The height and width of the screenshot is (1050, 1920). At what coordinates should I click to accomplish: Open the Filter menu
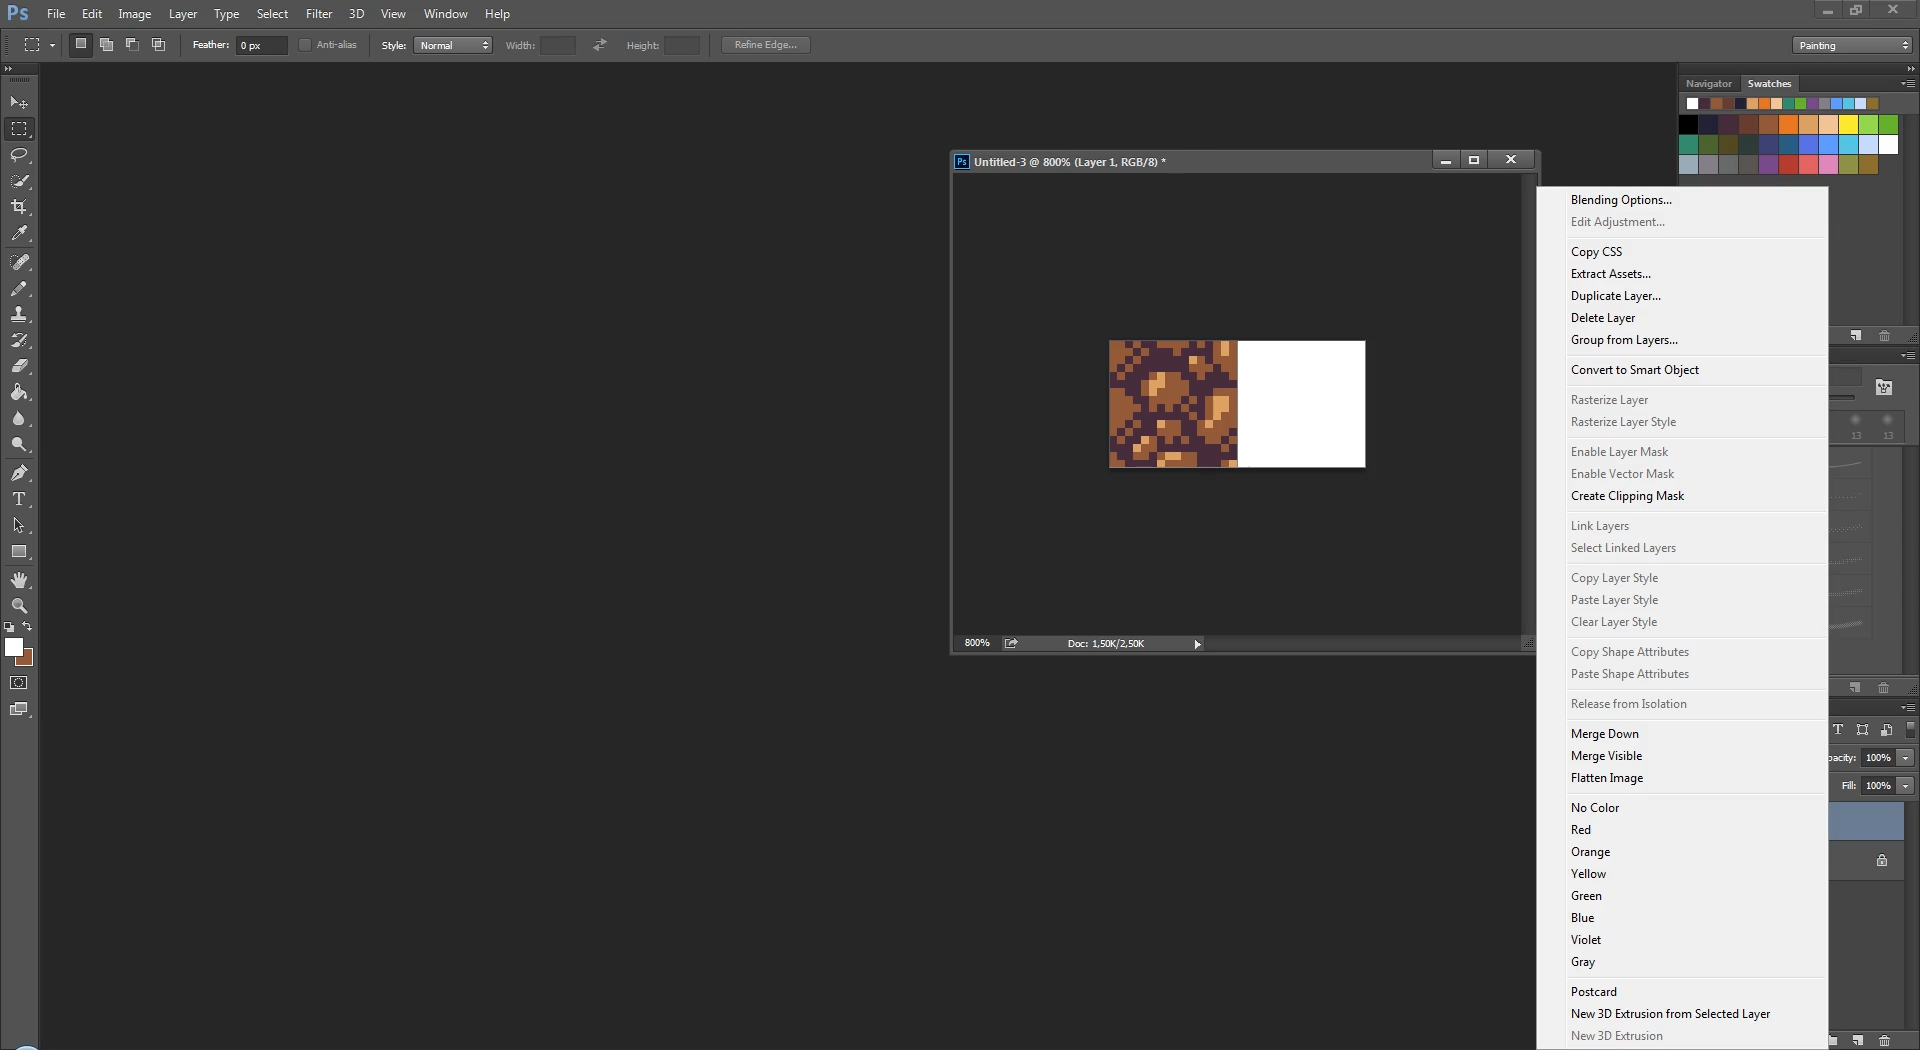[319, 14]
